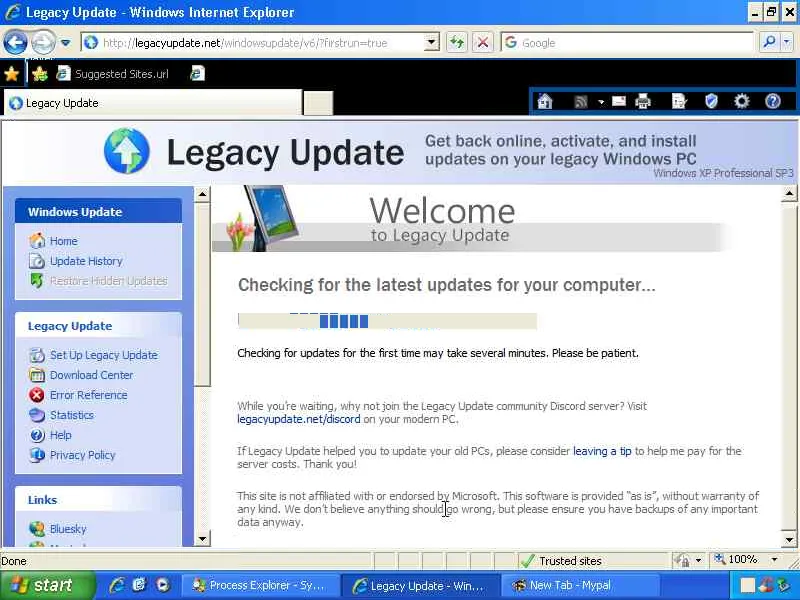The image size is (800, 600).
Task: Click the Download Center calendar icon
Action: [x=37, y=375]
